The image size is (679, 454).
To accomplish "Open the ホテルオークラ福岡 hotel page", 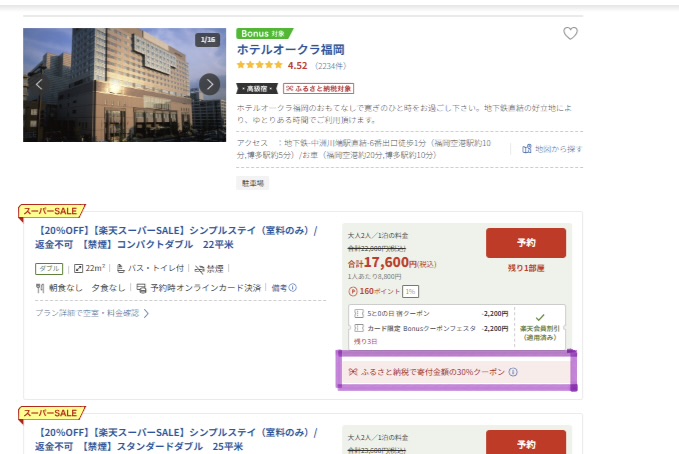I will 290,49.
